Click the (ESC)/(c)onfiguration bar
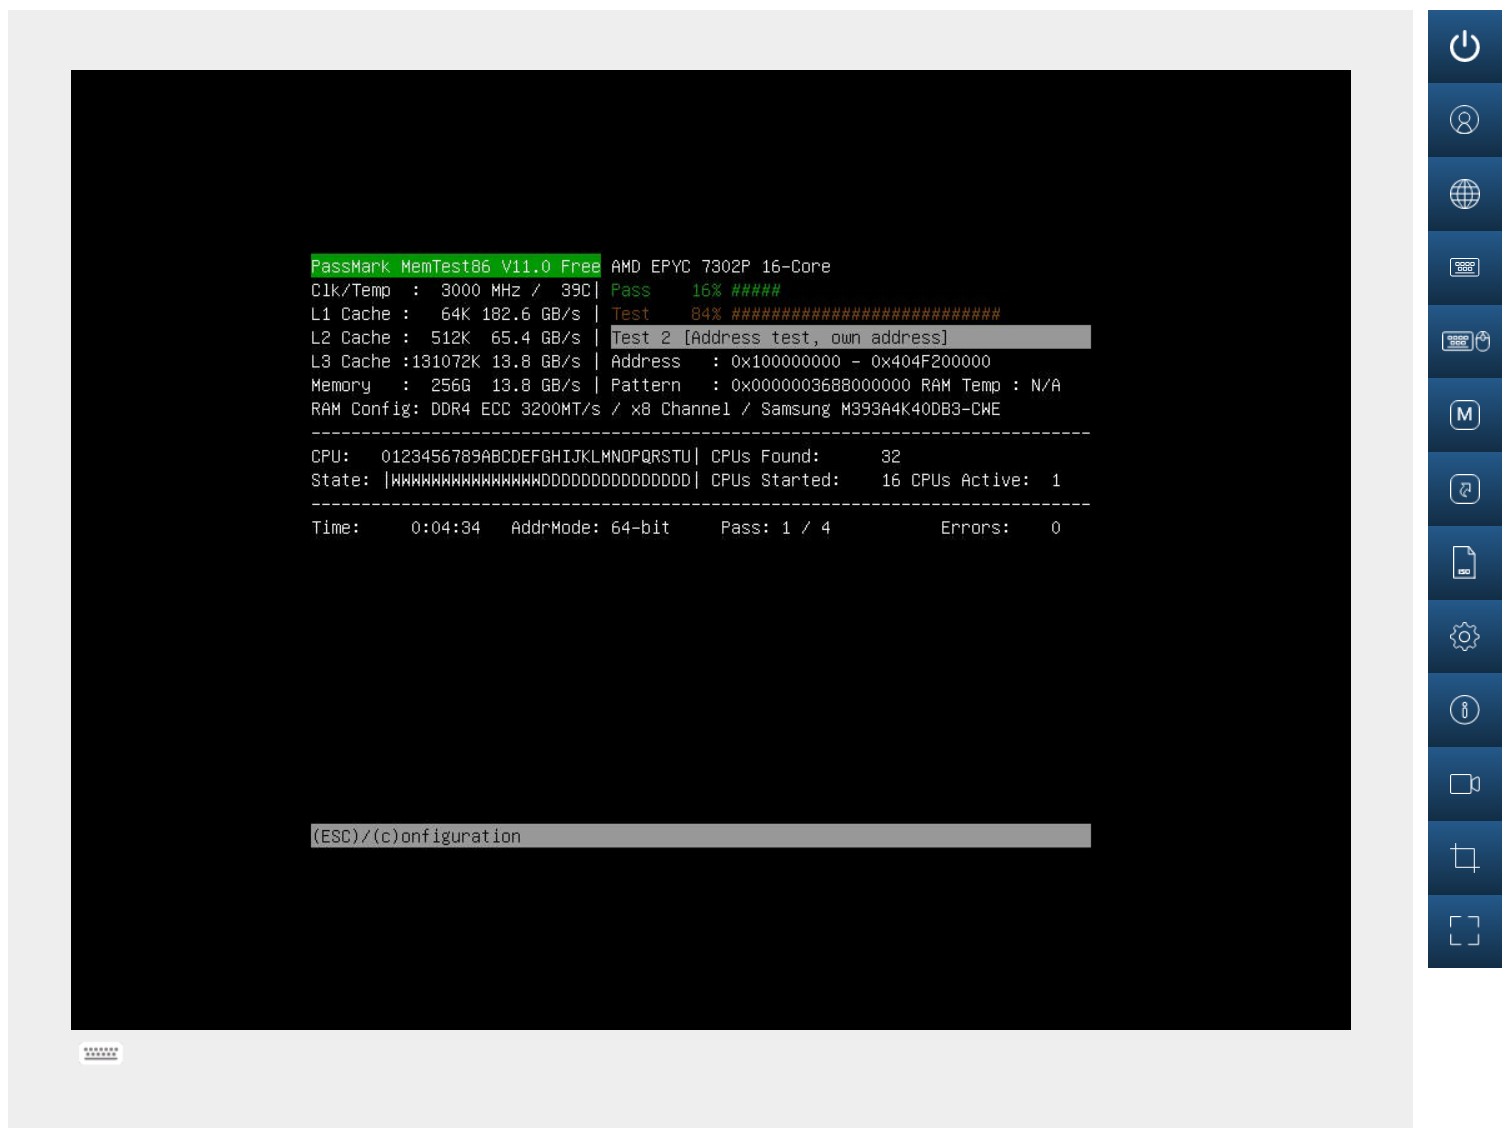 (700, 836)
